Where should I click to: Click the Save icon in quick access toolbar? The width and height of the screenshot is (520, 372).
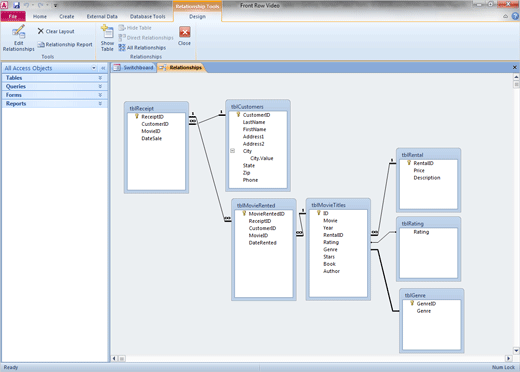[16, 5]
